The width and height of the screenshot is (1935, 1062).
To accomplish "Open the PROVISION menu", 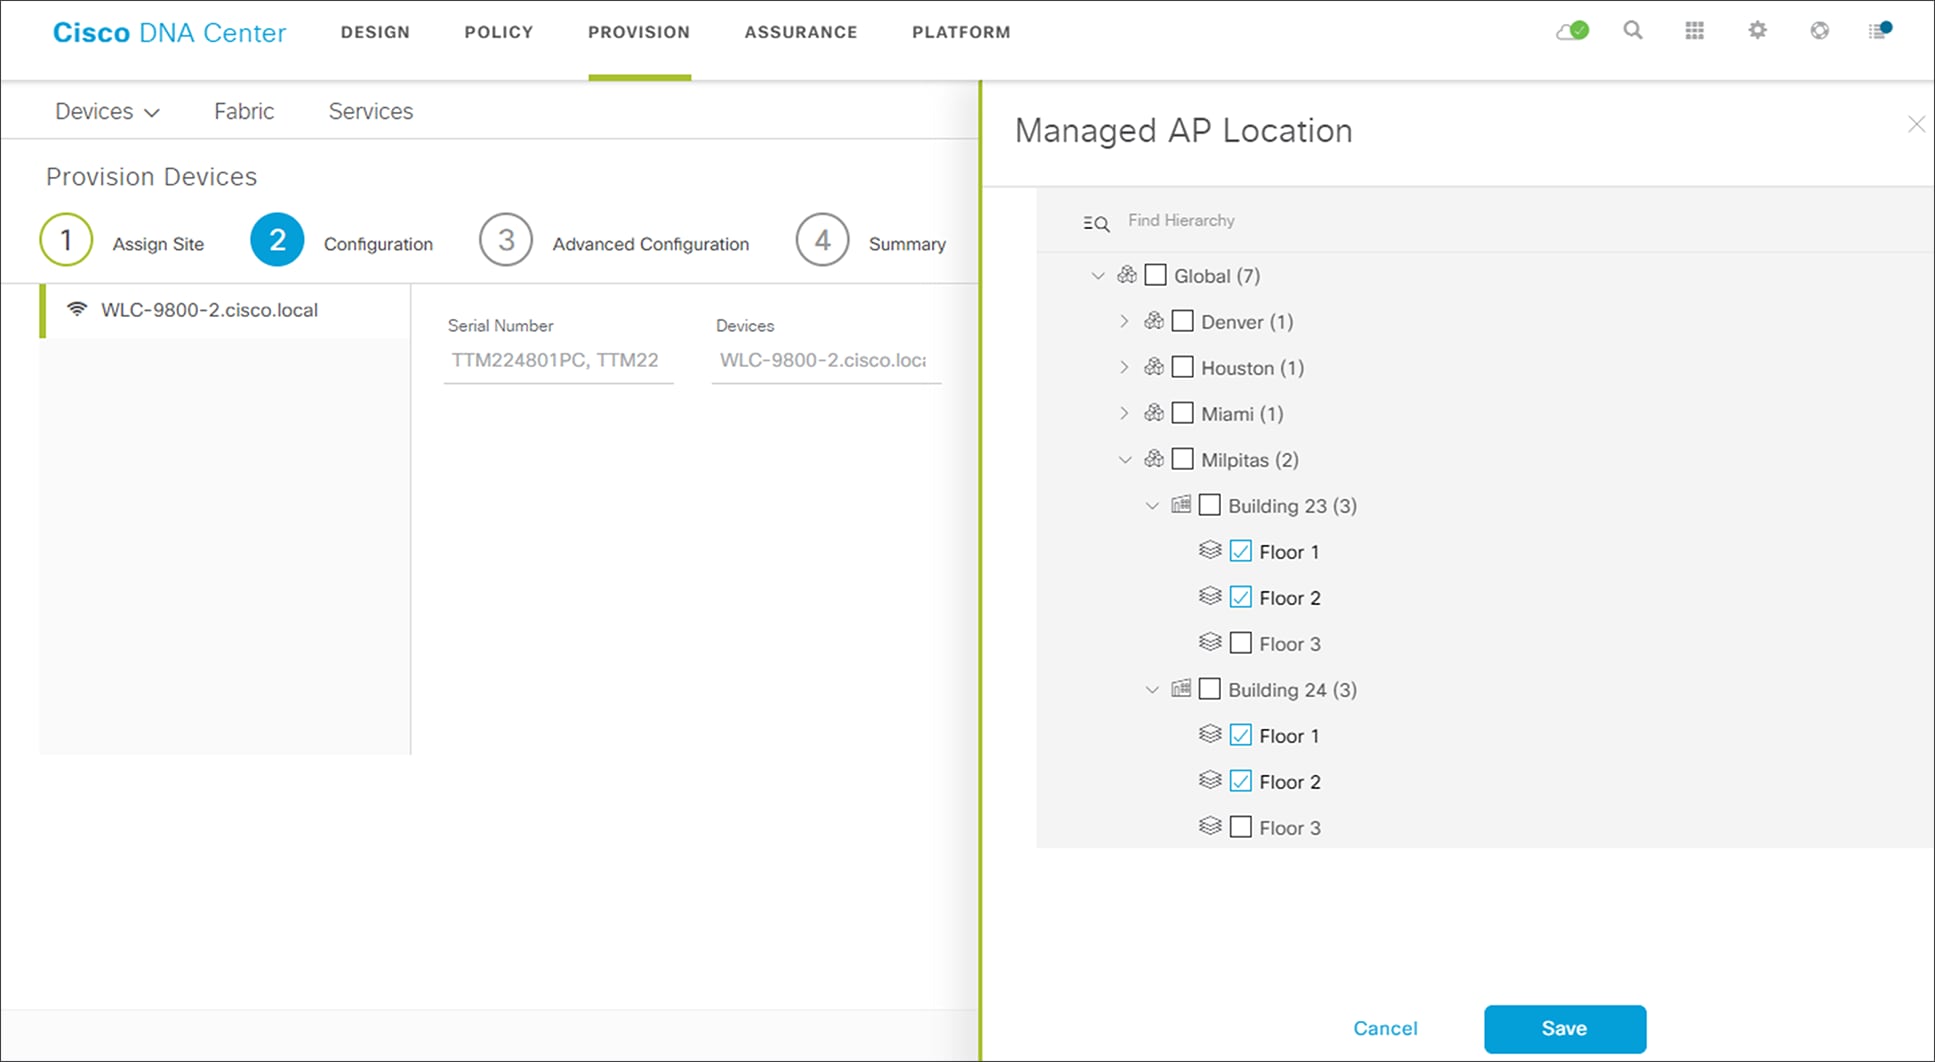I will [x=639, y=32].
